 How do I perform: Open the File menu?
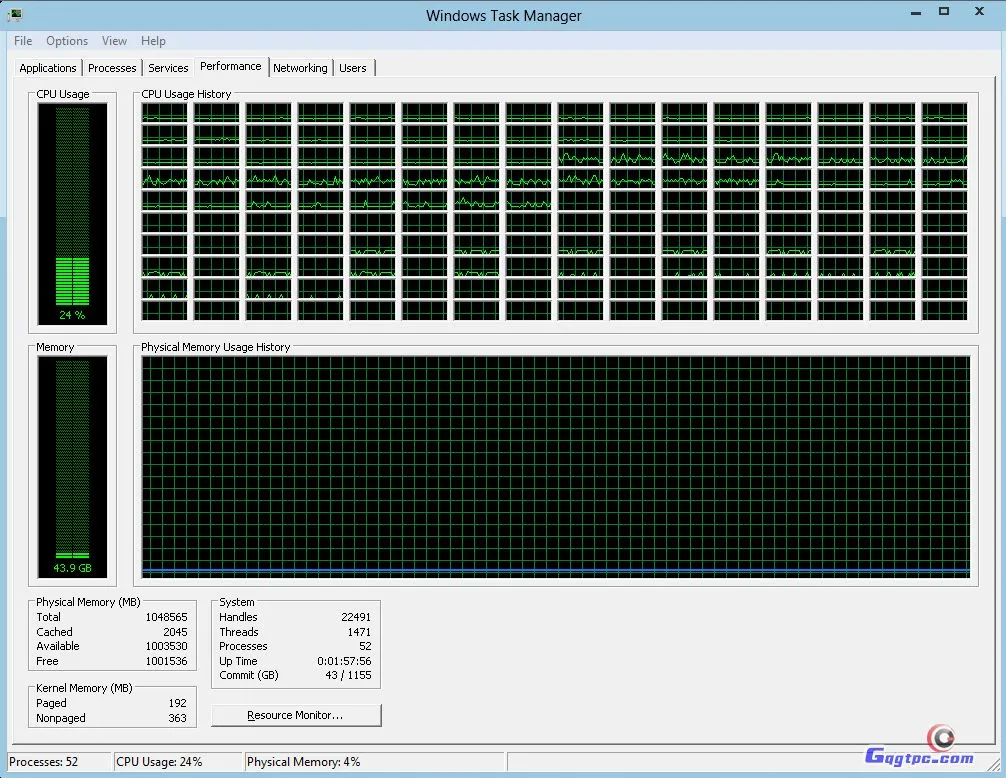[23, 41]
